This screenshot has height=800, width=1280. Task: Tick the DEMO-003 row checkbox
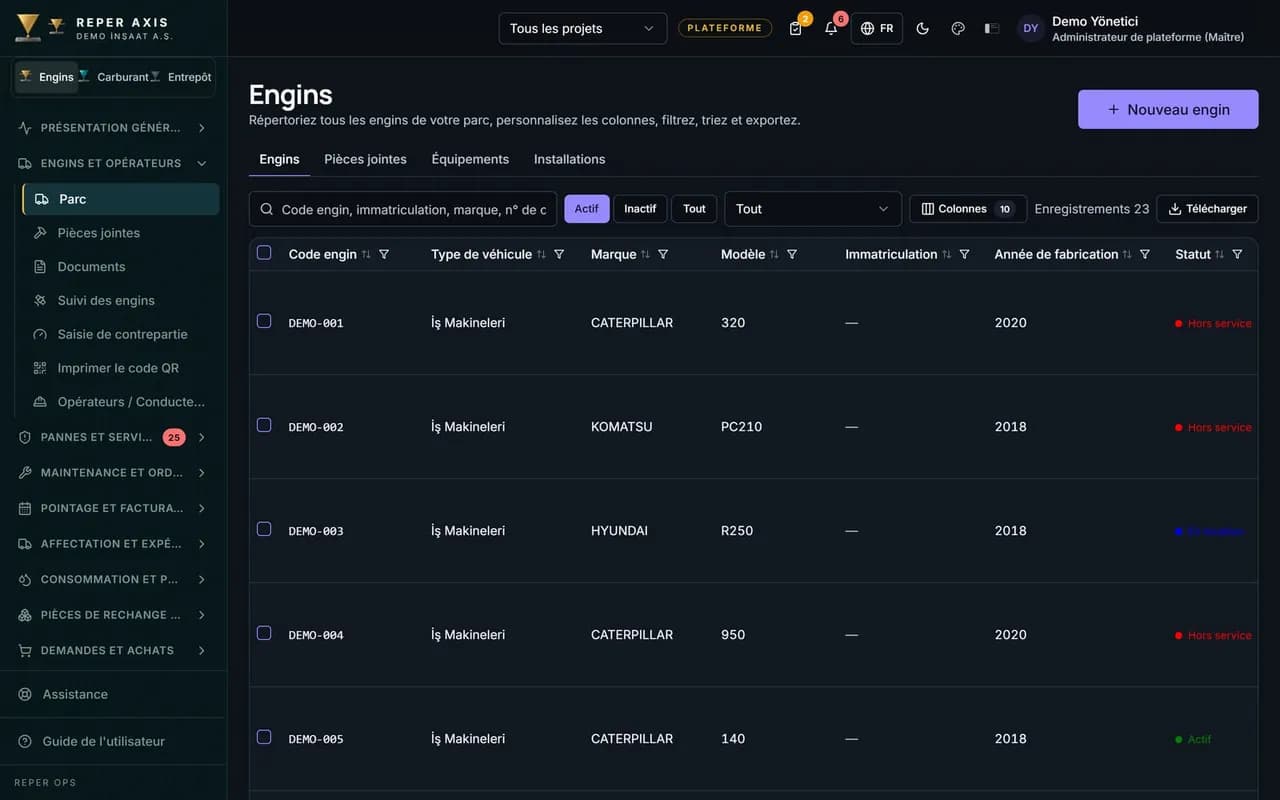pyautogui.click(x=264, y=529)
